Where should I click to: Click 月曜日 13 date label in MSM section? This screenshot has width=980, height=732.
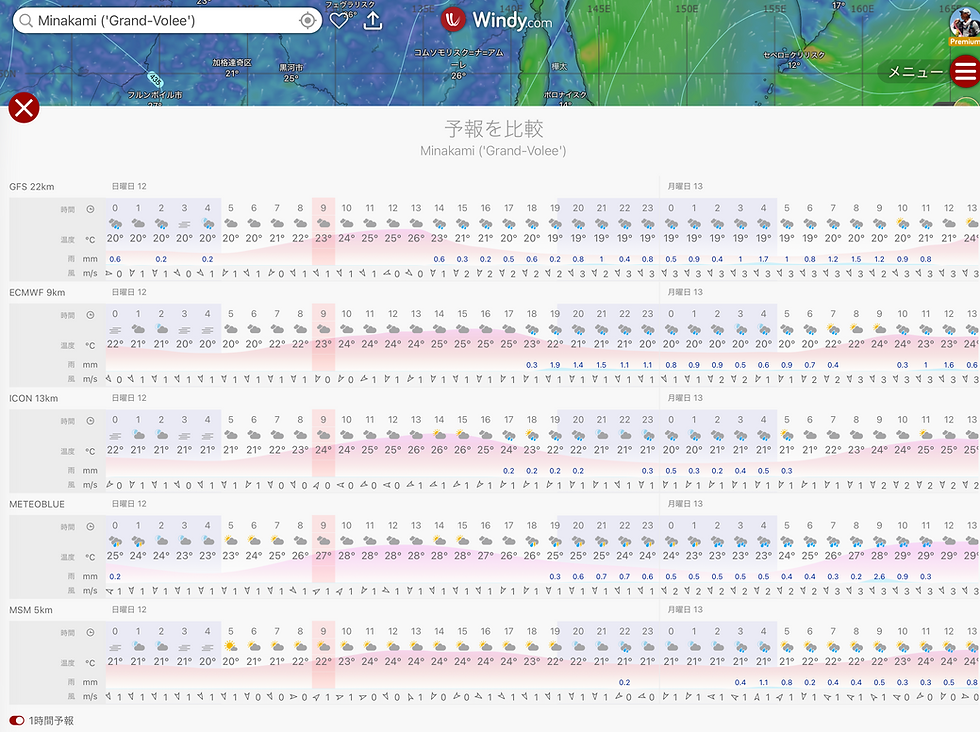[685, 609]
